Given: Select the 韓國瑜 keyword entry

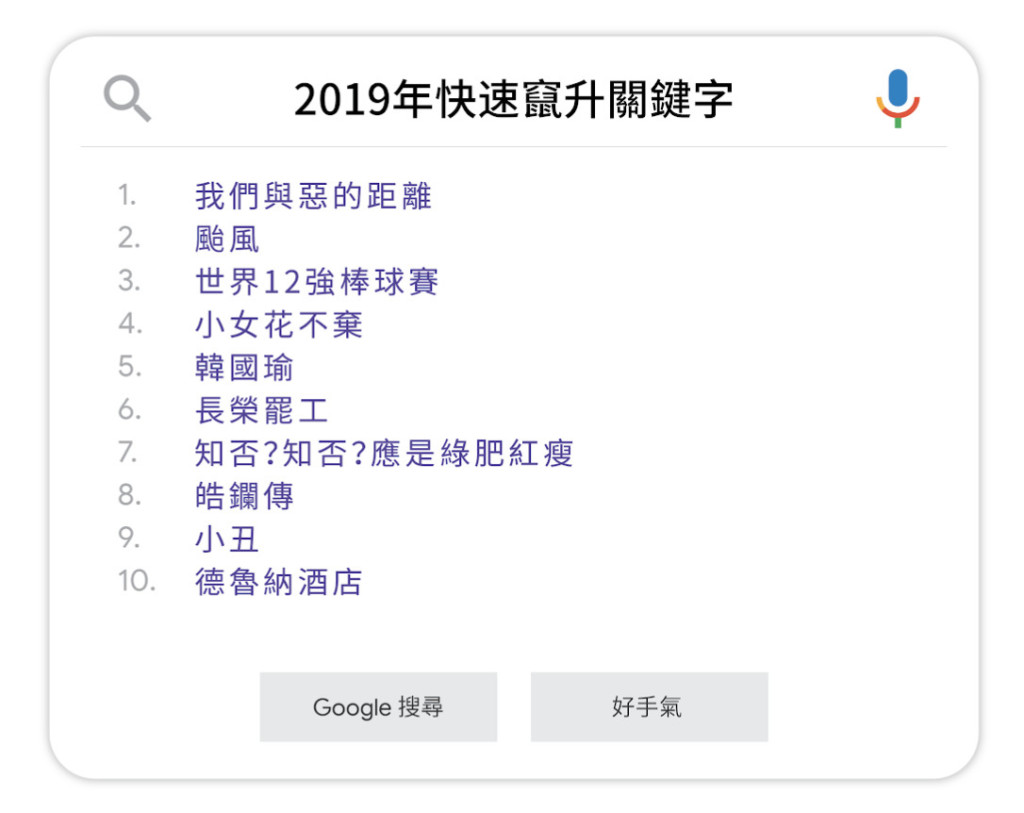Looking at the screenshot, I should coord(244,367).
